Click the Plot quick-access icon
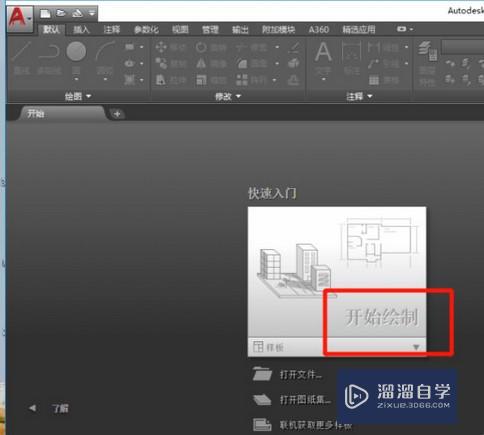This screenshot has height=435, width=484. pos(77,13)
